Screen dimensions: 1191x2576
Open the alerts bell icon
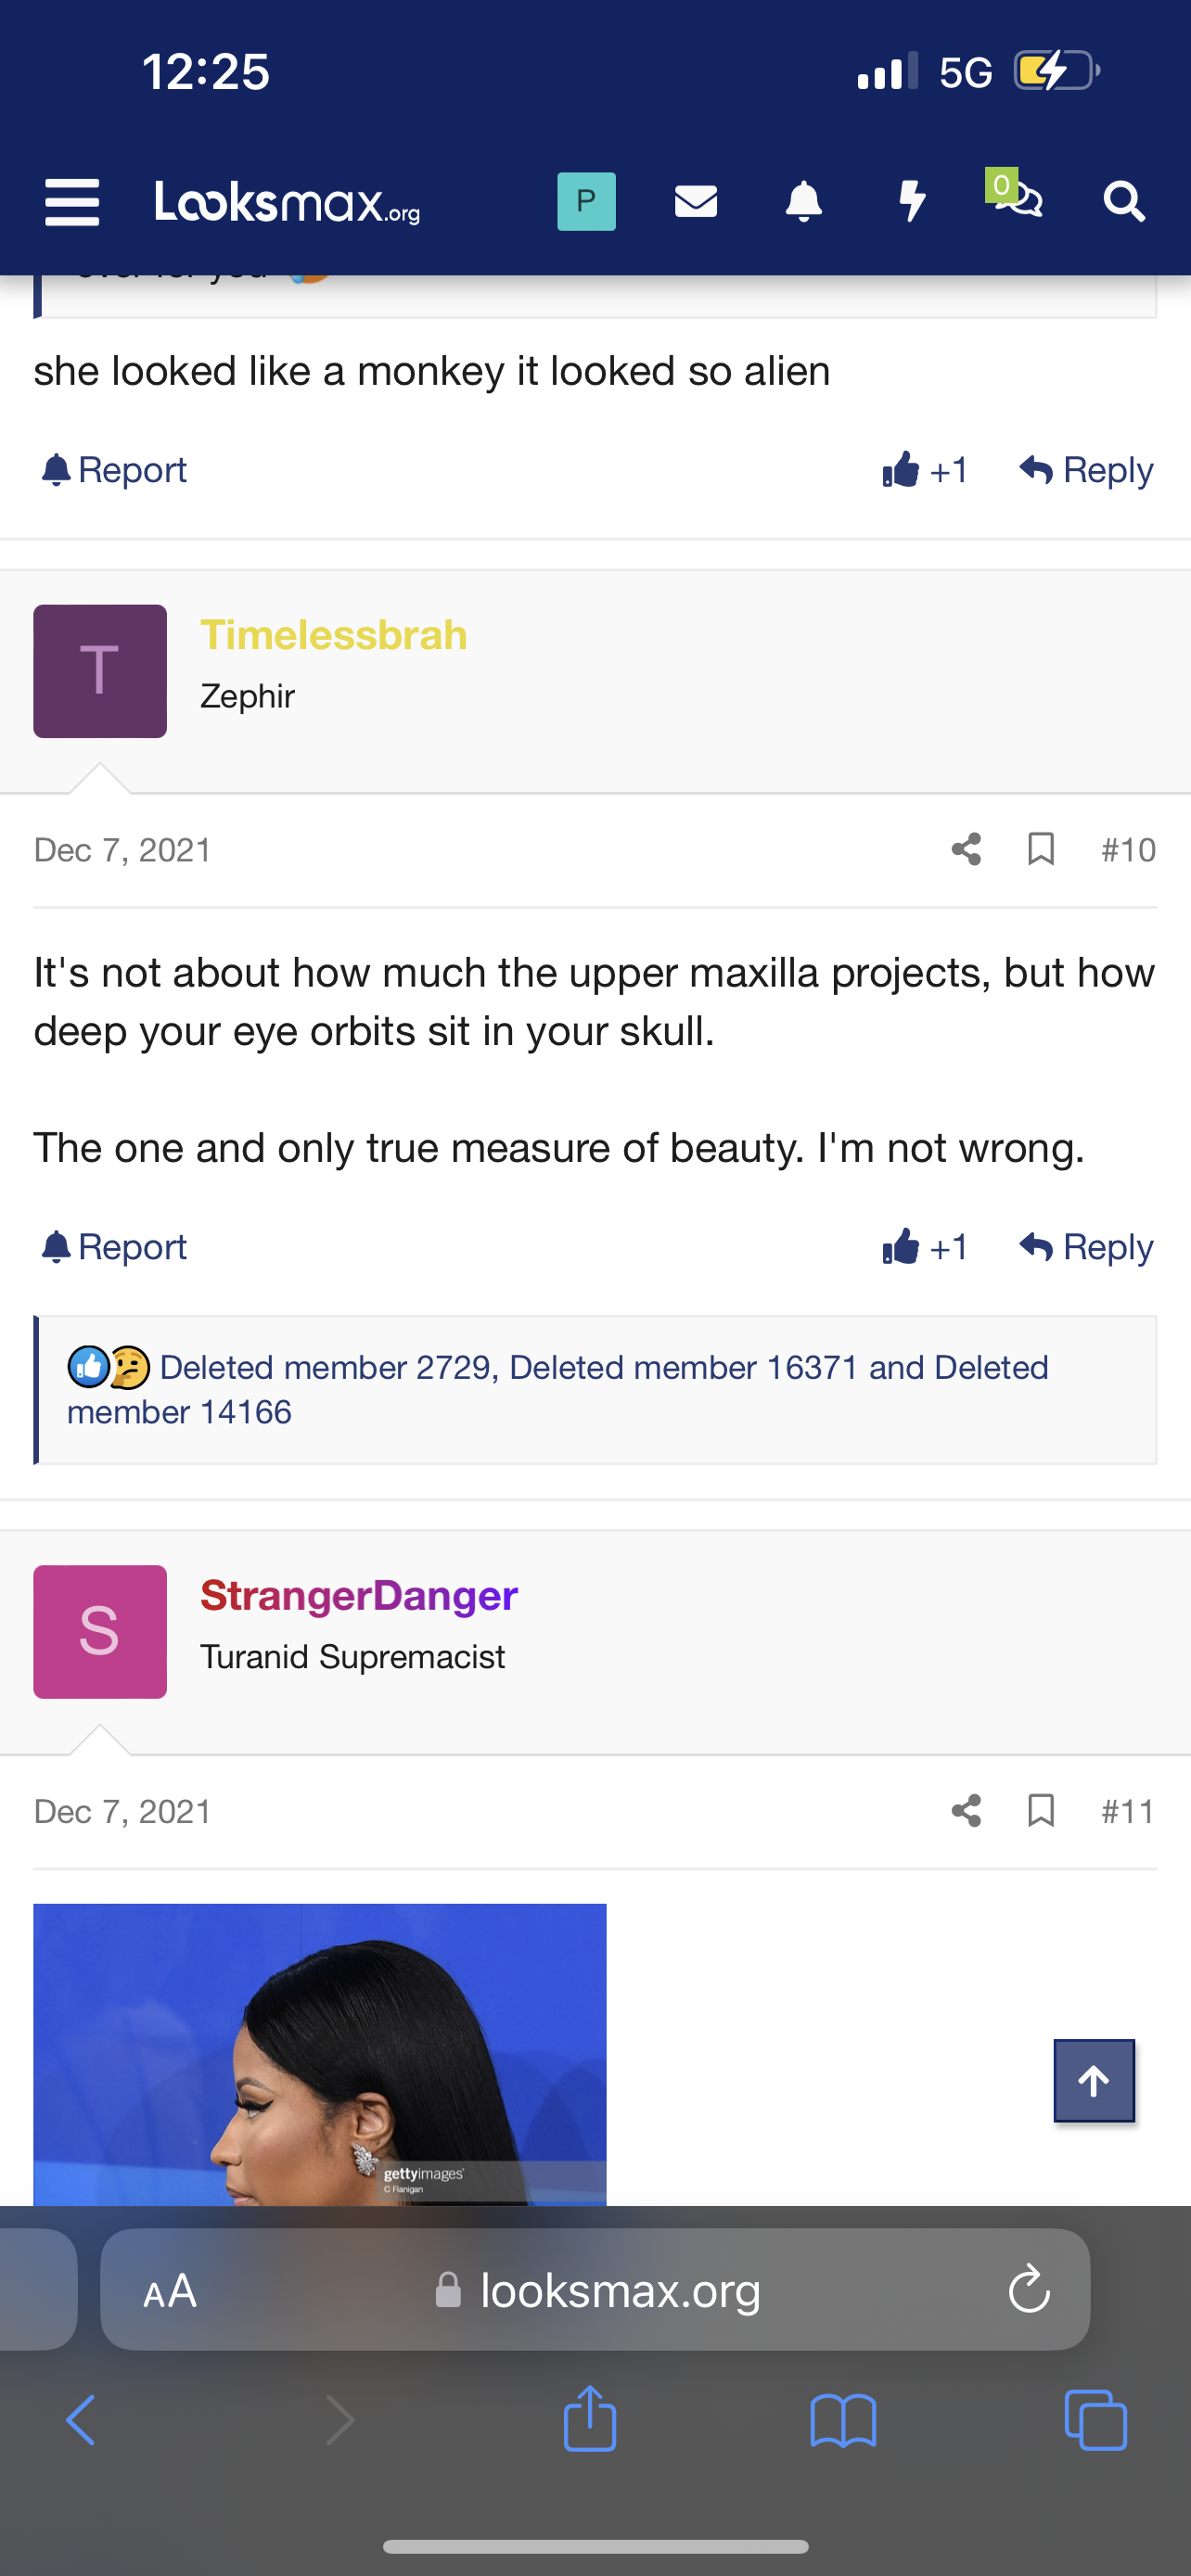[x=803, y=202]
